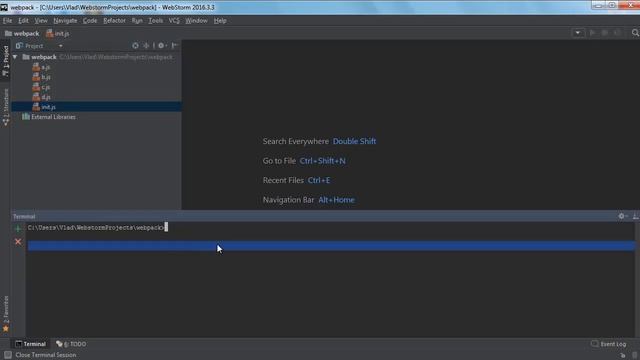
Task: Select External Libraries in project tree
Action: pyautogui.click(x=53, y=117)
